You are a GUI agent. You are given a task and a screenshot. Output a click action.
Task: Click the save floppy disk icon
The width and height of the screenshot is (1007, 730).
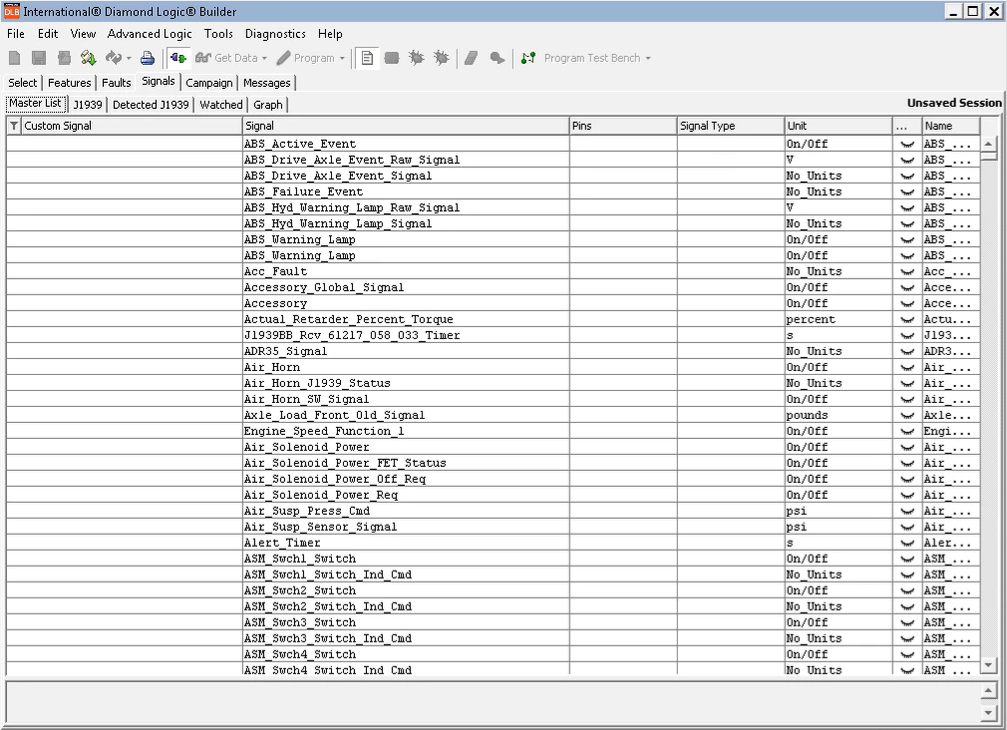39,58
